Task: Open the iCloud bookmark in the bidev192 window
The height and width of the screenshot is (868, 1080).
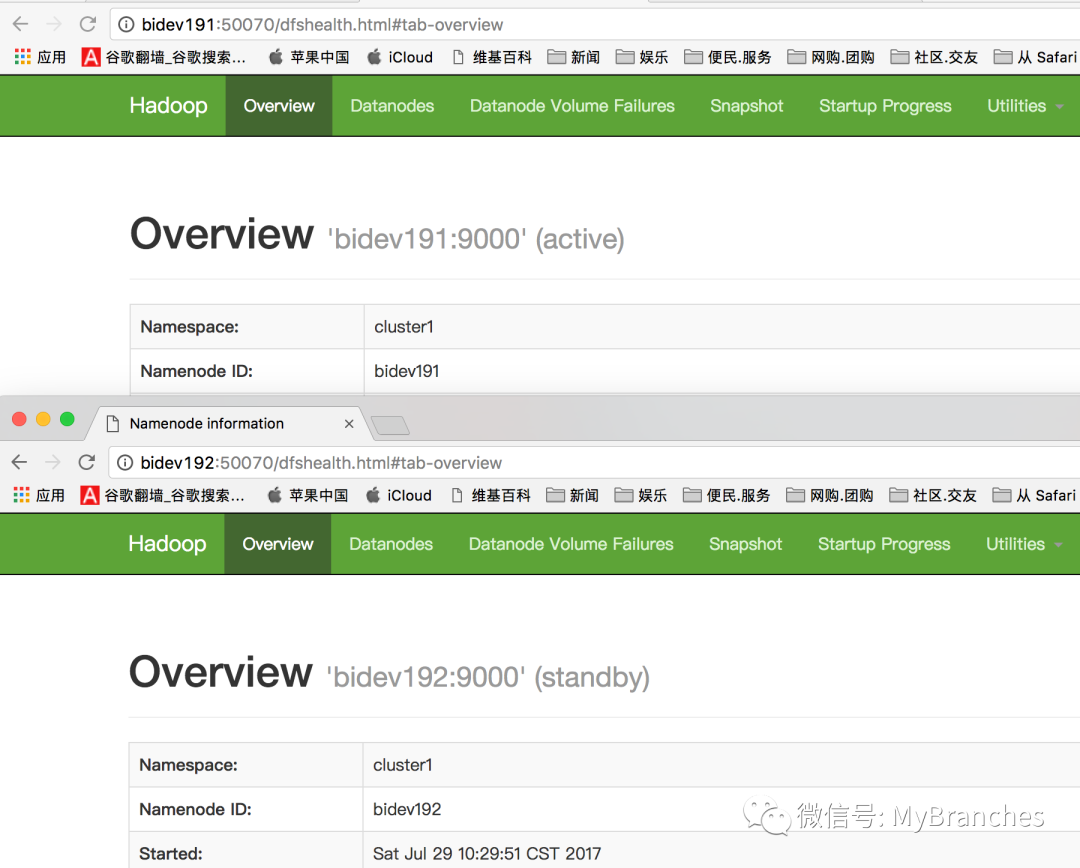Action: (399, 495)
